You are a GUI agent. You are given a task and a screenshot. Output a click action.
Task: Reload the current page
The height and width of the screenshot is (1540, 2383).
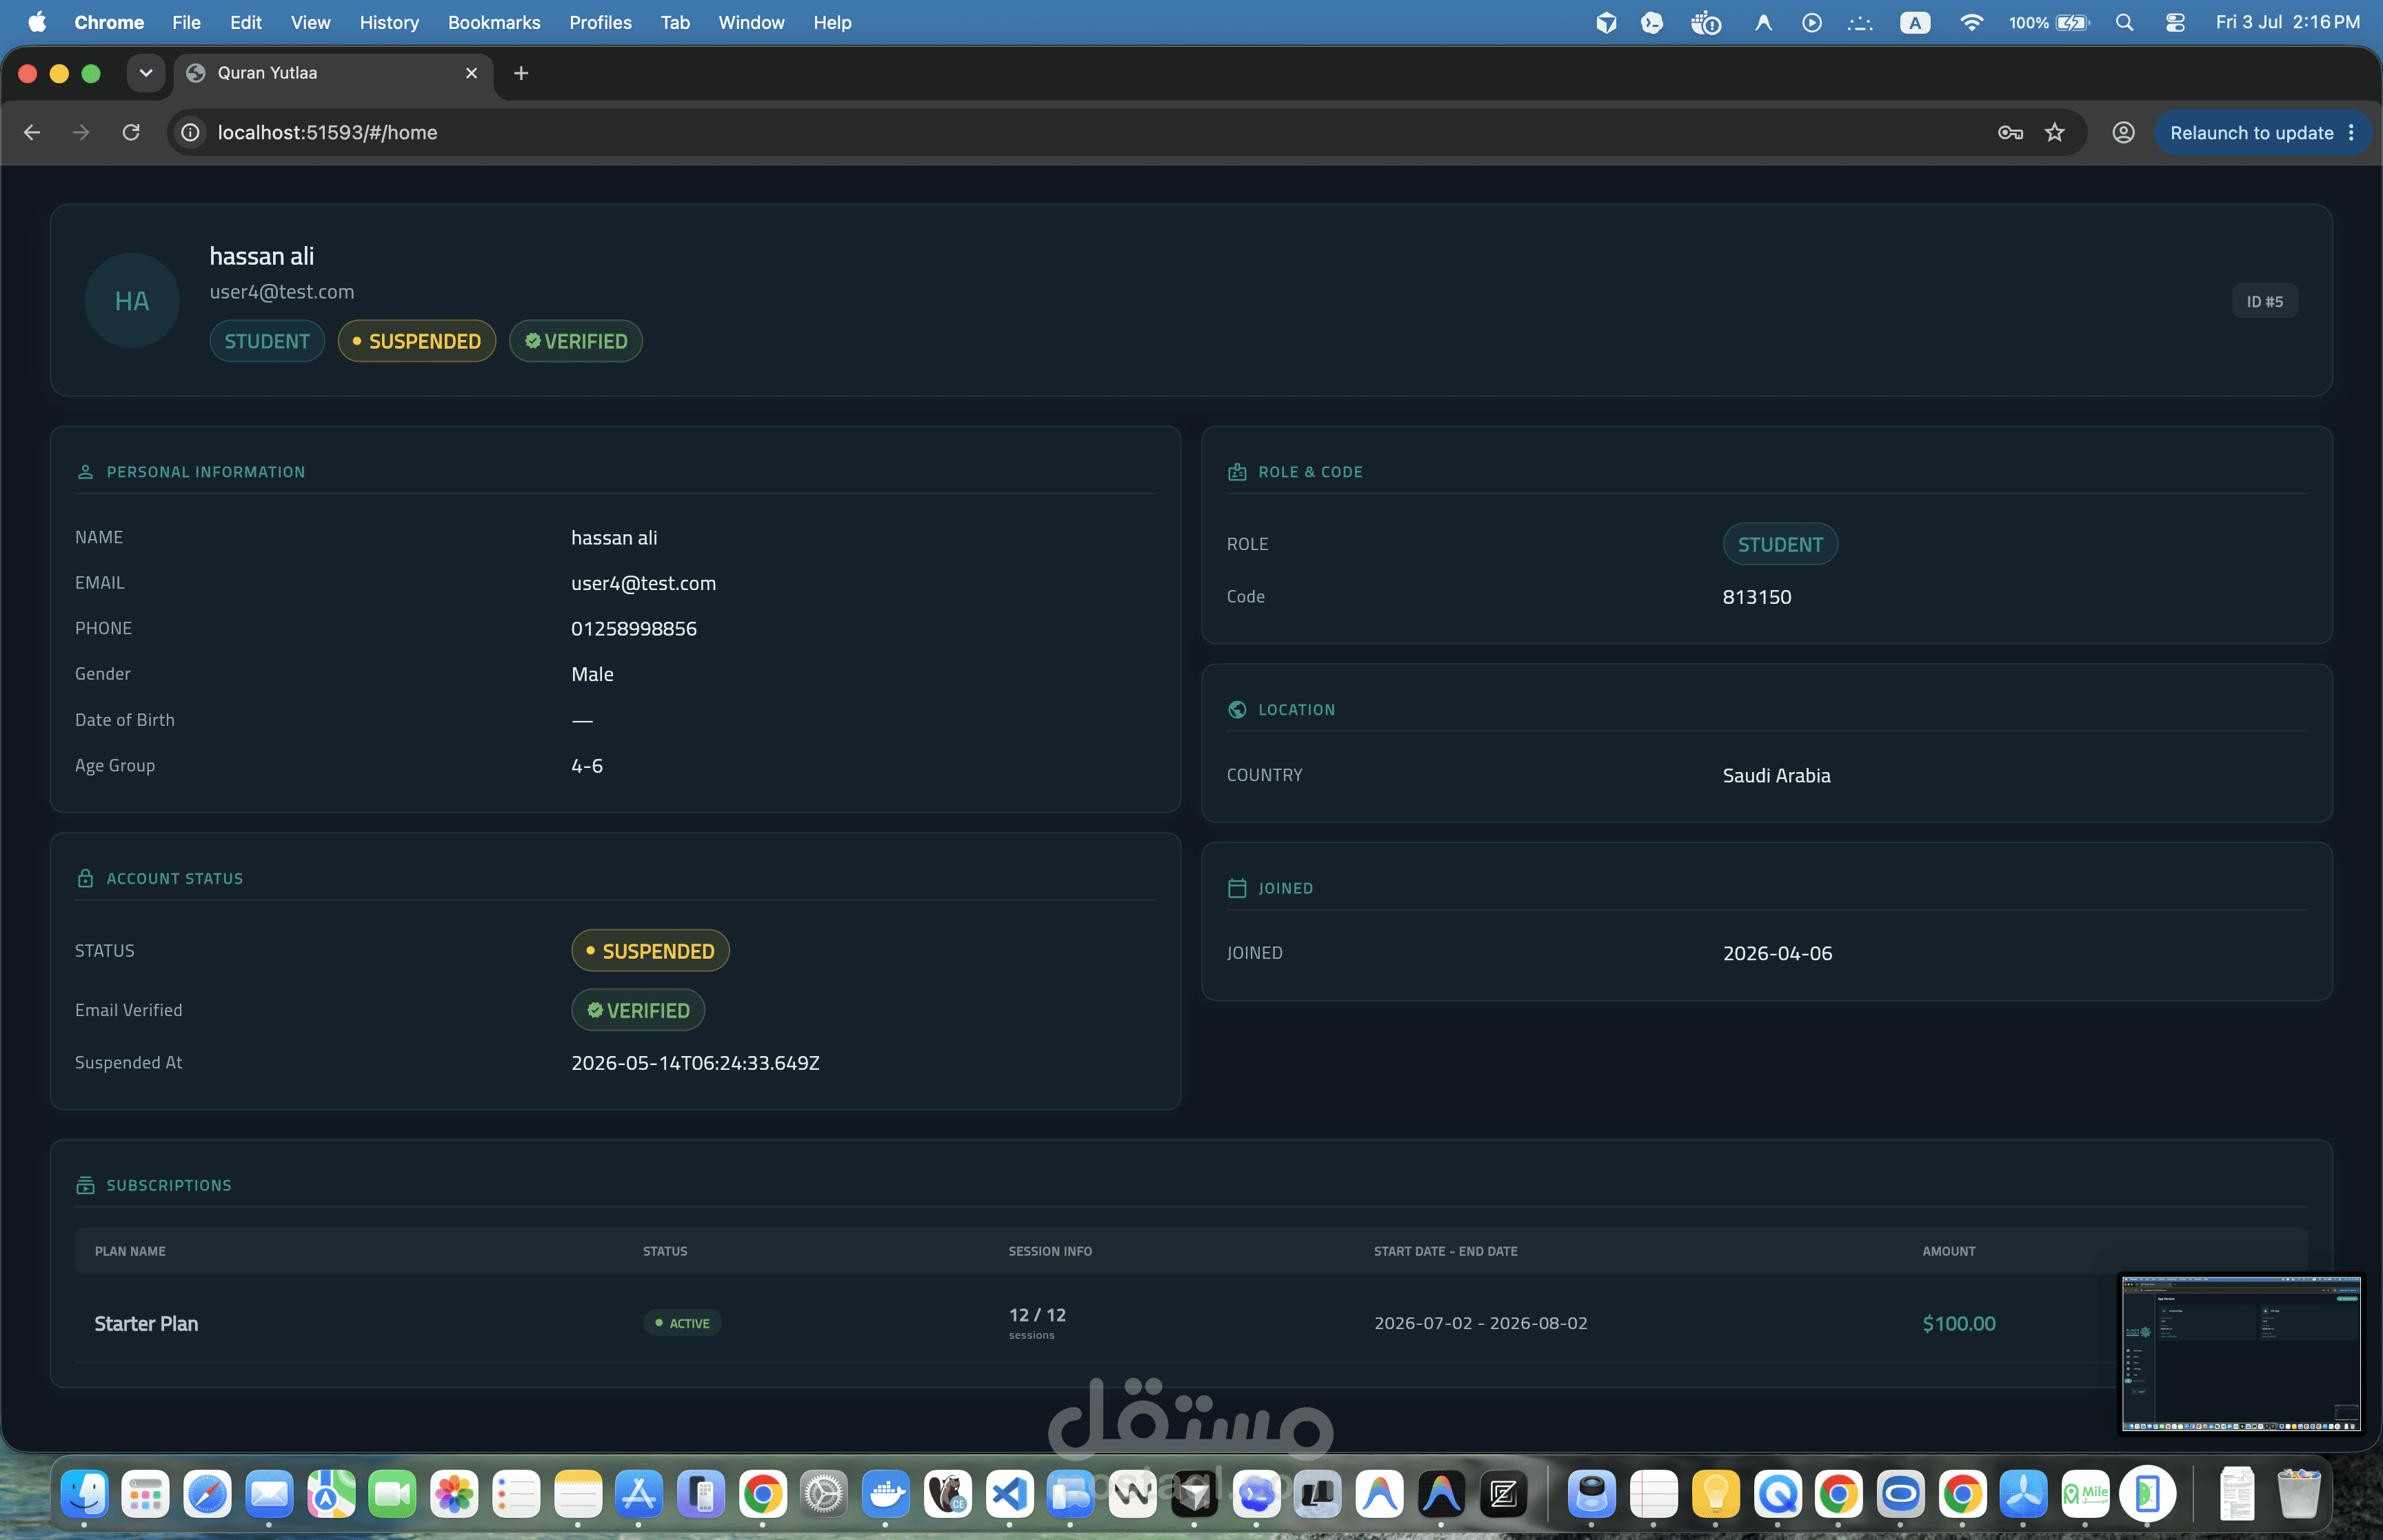click(131, 132)
